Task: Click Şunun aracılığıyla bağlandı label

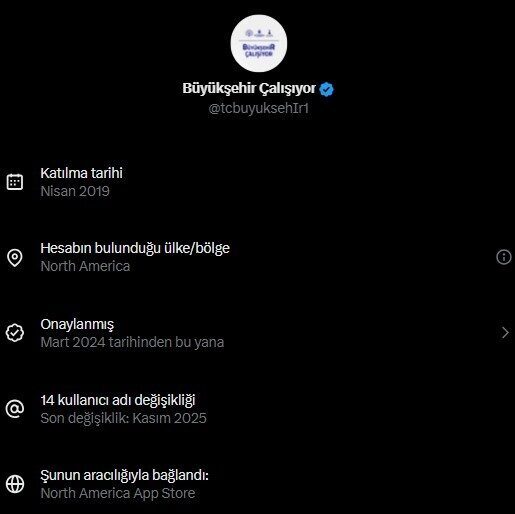Action: (124, 475)
